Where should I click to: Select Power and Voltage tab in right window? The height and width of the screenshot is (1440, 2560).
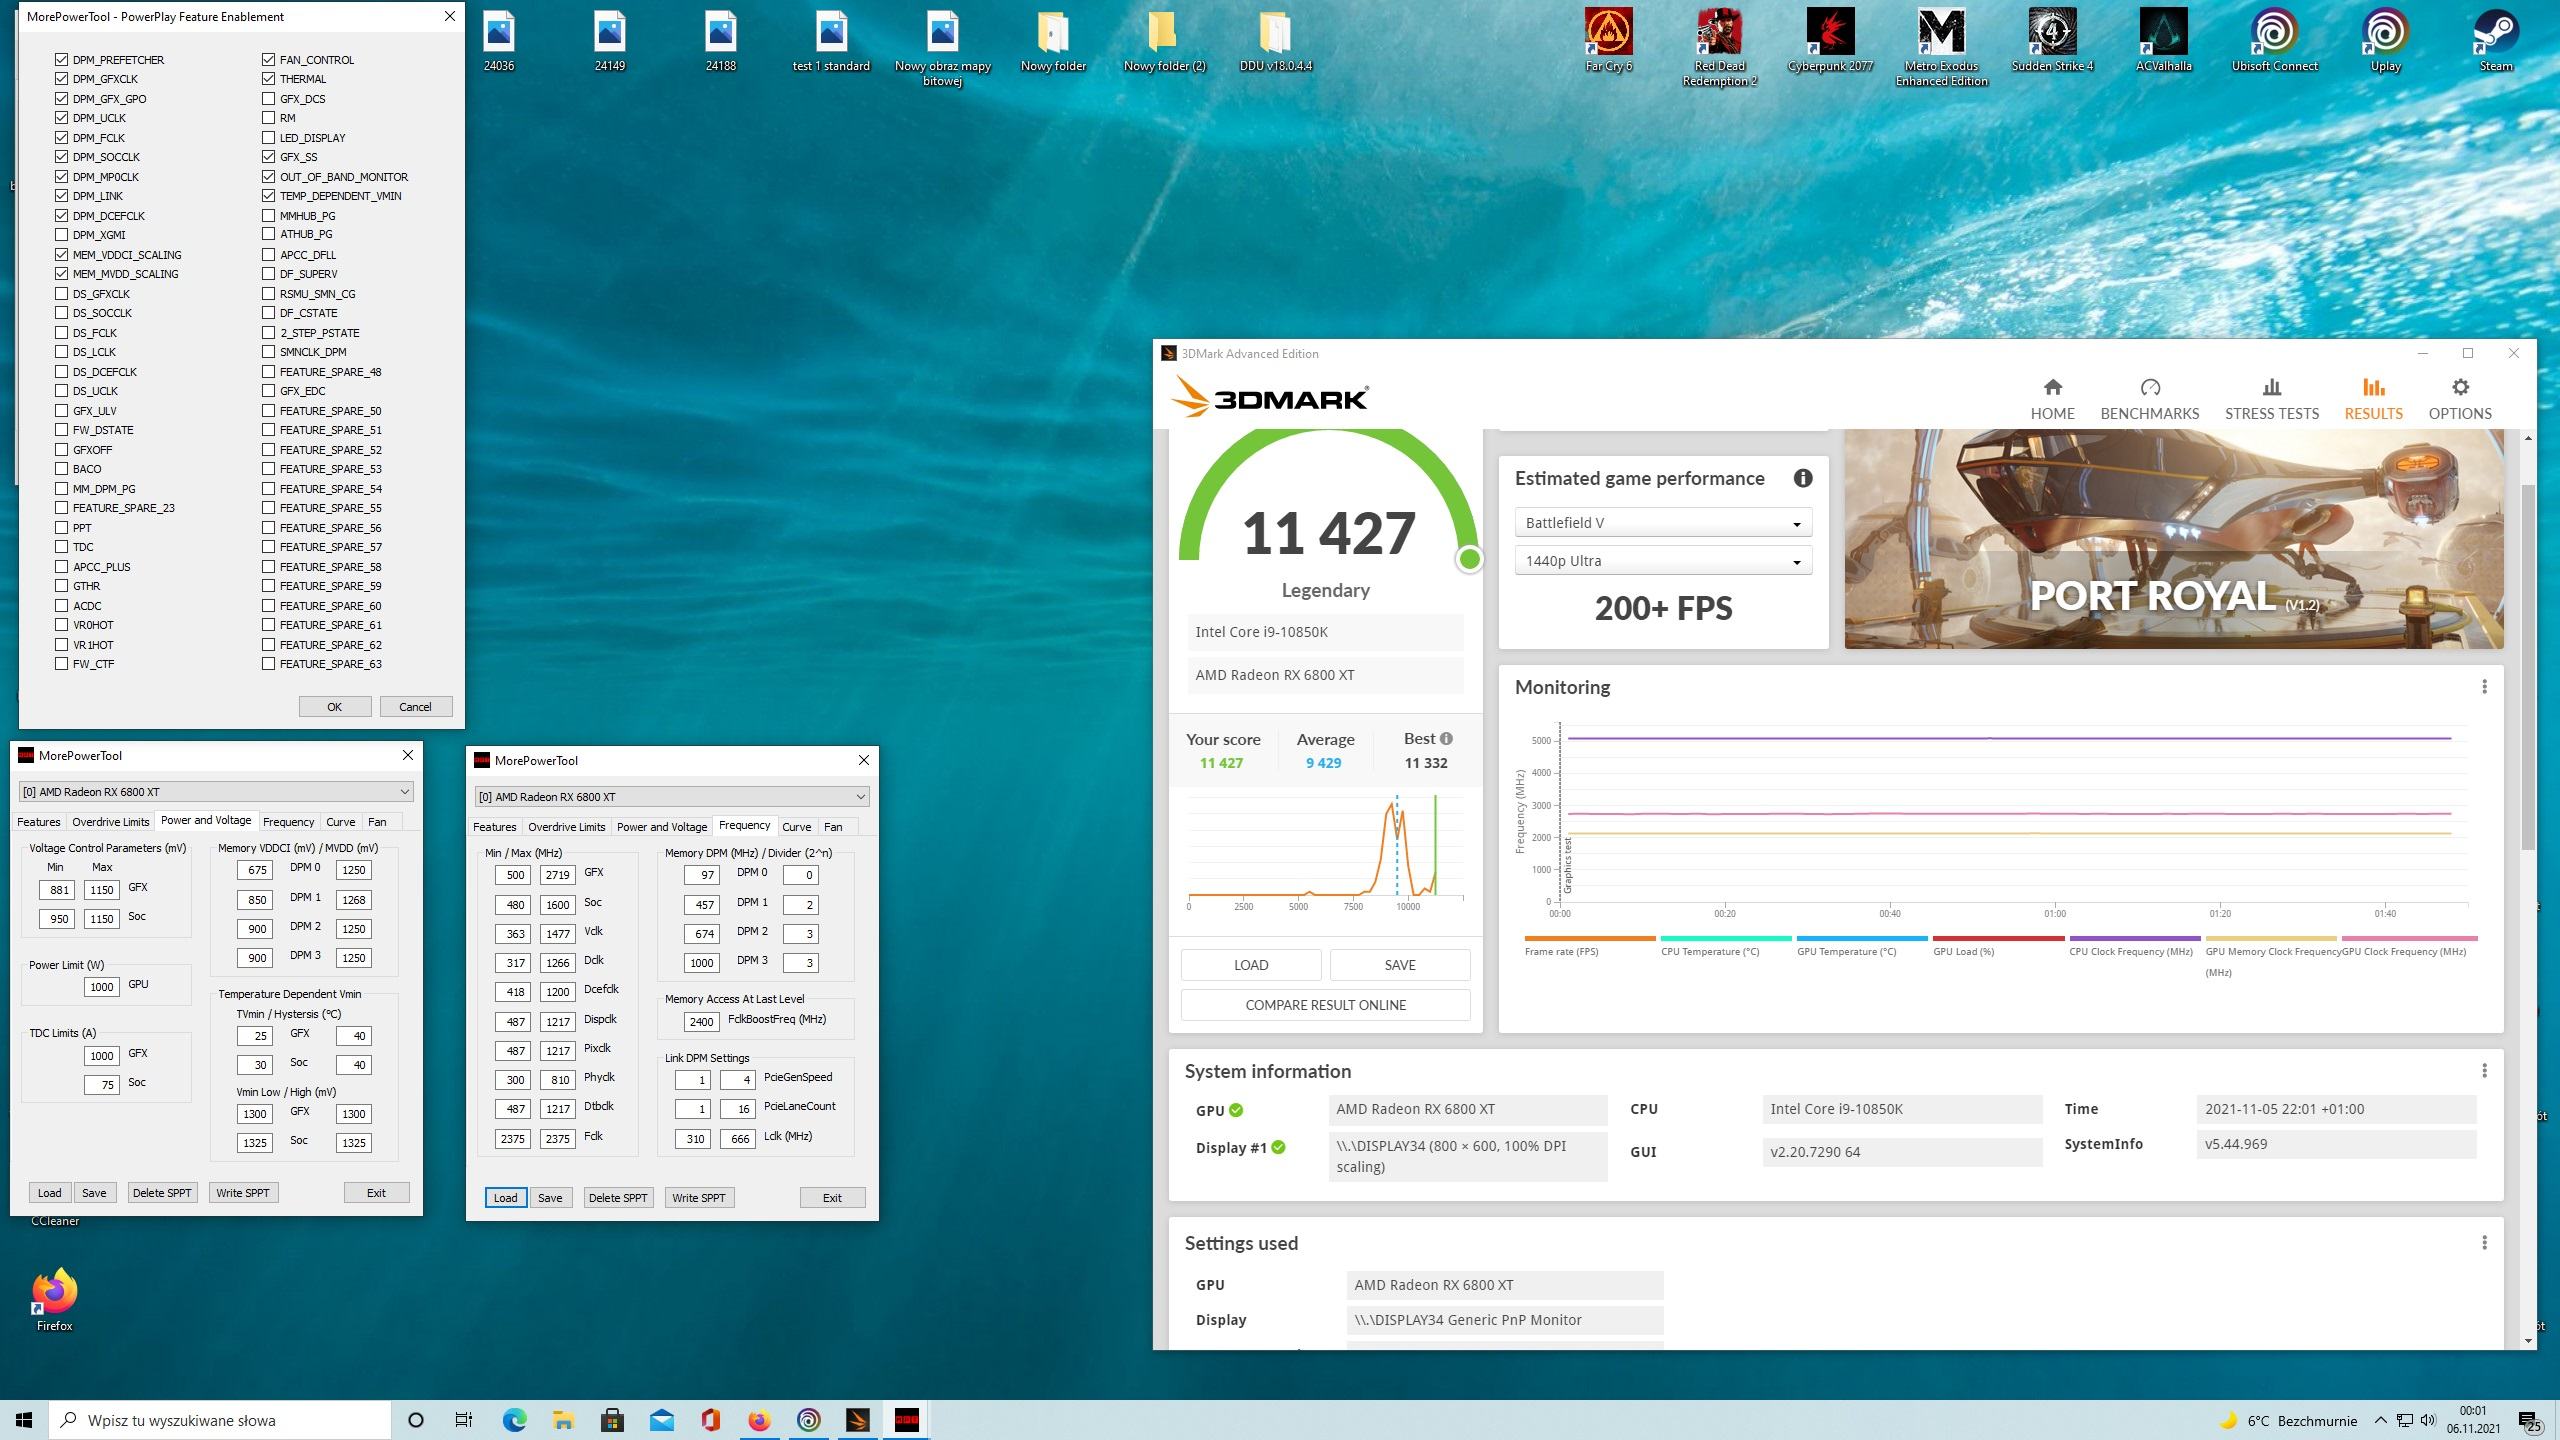662,827
